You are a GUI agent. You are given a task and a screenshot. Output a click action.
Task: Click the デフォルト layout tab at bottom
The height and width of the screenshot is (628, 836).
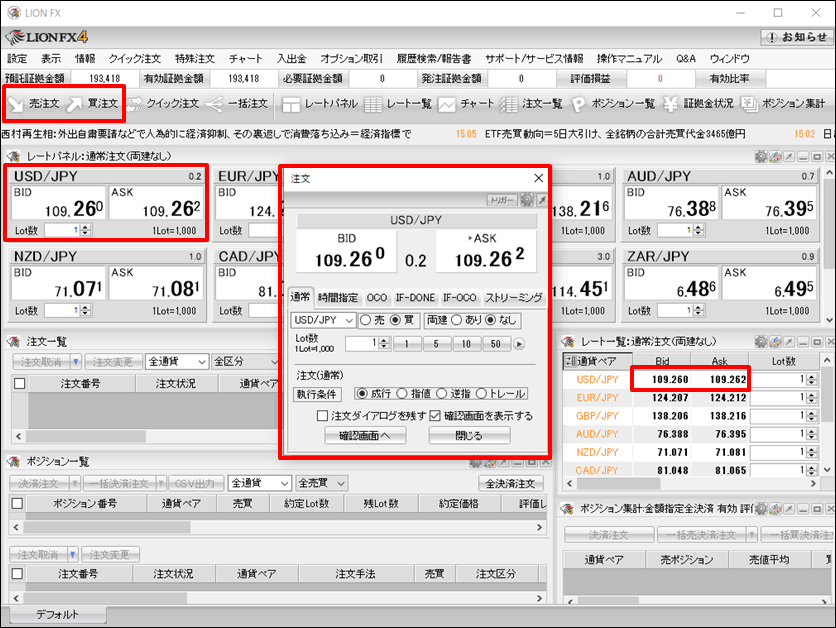pyautogui.click(x=57, y=615)
